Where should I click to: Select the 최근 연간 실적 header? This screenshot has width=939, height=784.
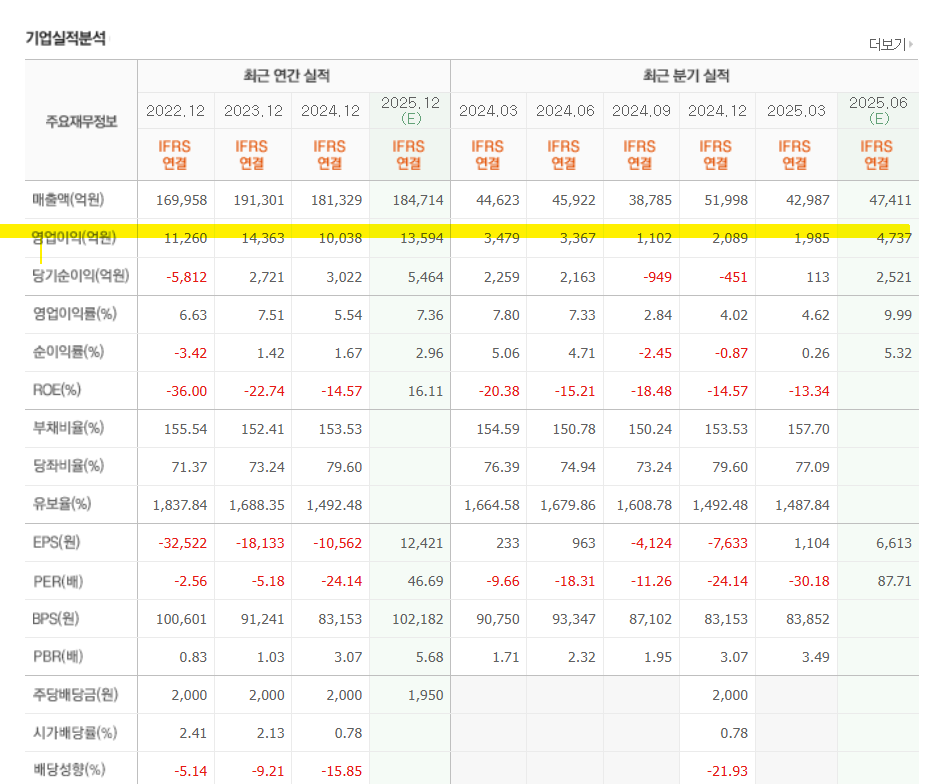click(286, 76)
